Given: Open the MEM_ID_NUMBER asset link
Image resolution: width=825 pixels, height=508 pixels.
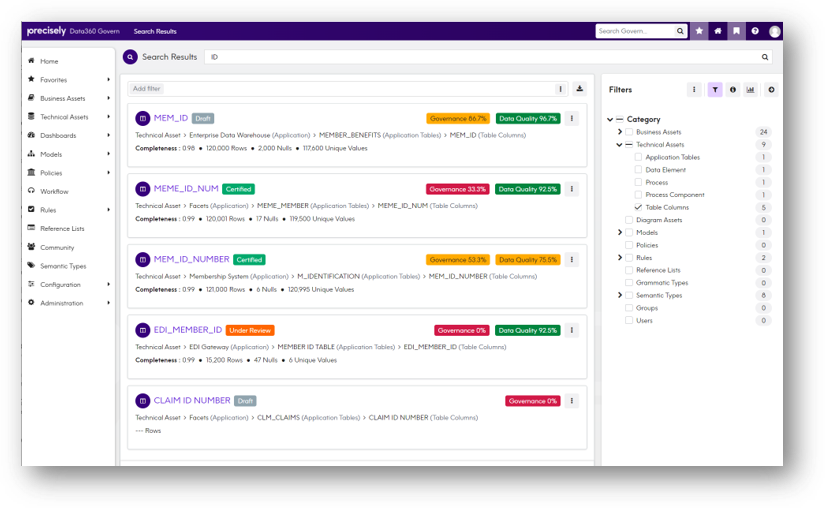Looking at the screenshot, I should (x=192, y=259).
